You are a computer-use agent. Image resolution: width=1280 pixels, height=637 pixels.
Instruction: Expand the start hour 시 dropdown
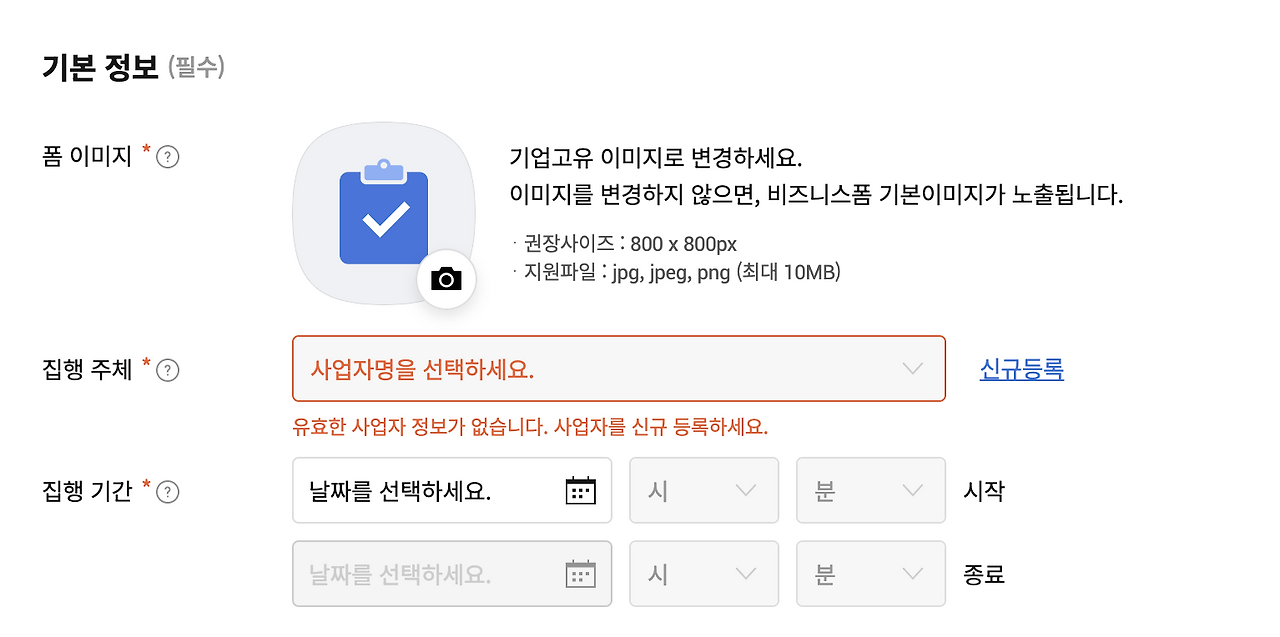pos(703,491)
